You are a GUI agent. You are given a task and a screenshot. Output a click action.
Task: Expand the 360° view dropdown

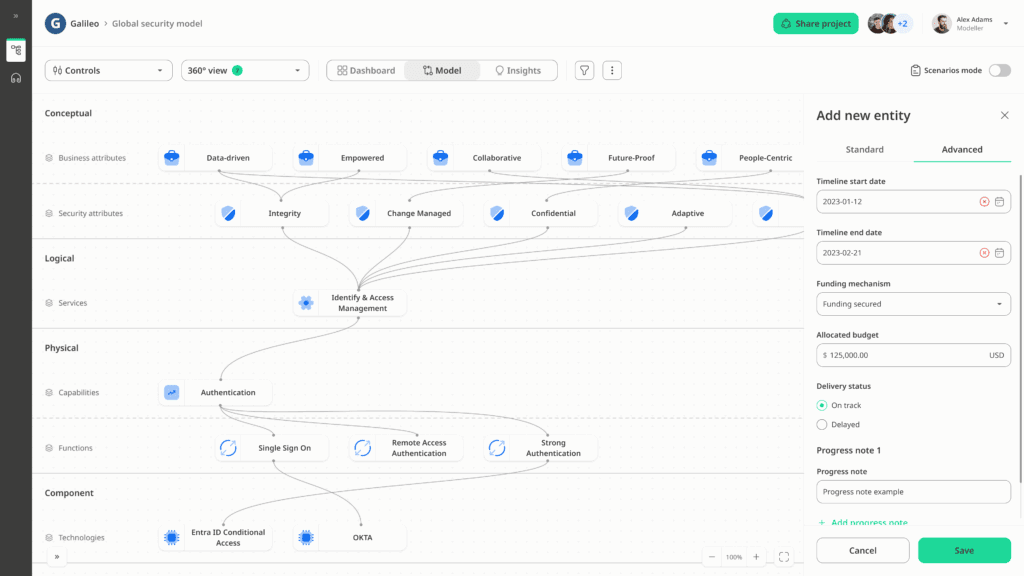(245, 71)
